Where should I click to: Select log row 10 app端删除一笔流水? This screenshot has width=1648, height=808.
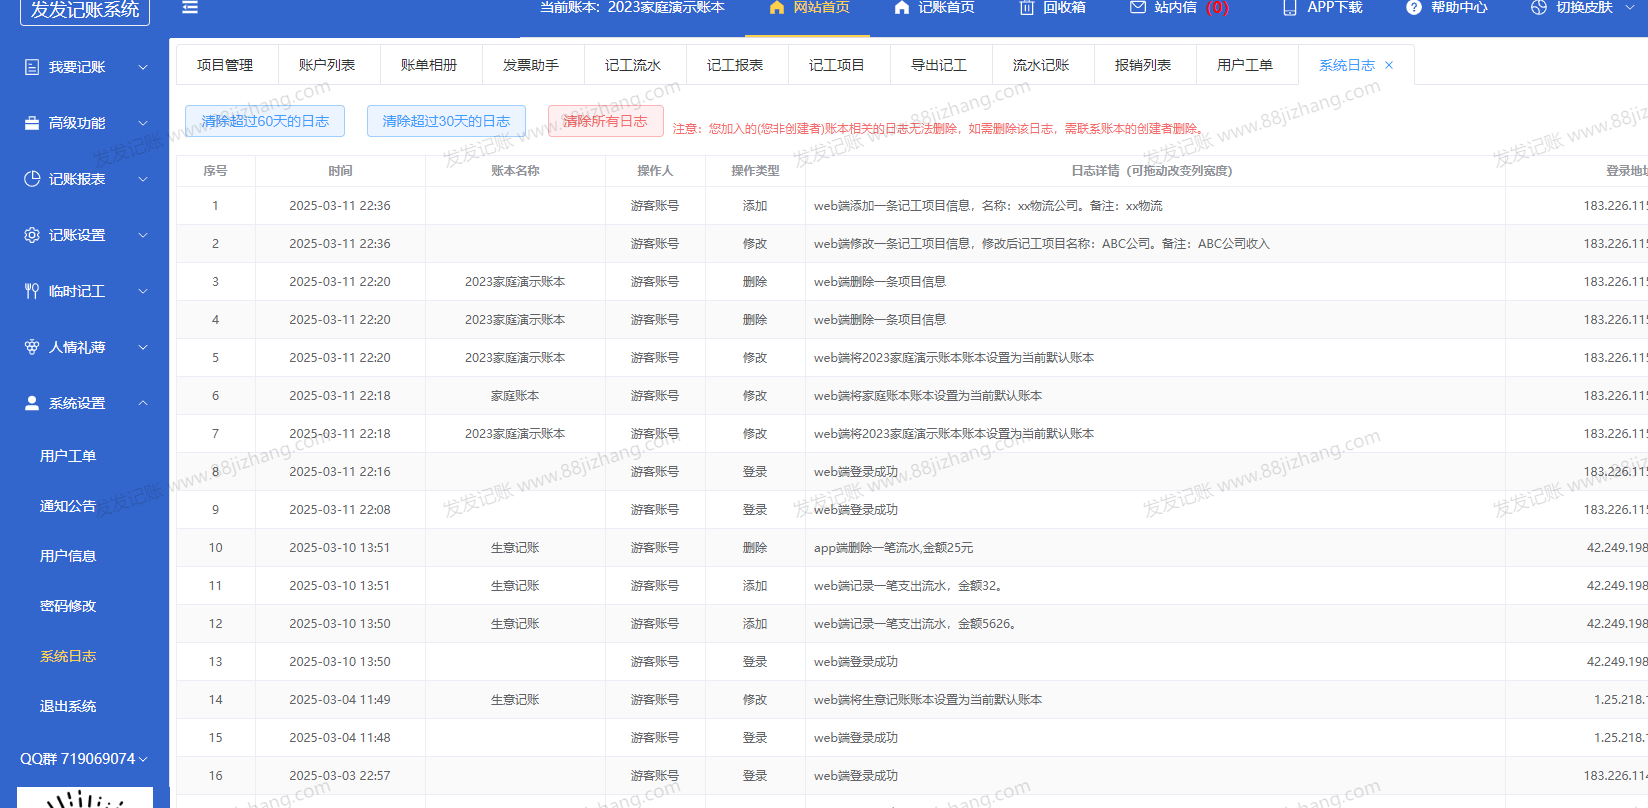(912, 548)
